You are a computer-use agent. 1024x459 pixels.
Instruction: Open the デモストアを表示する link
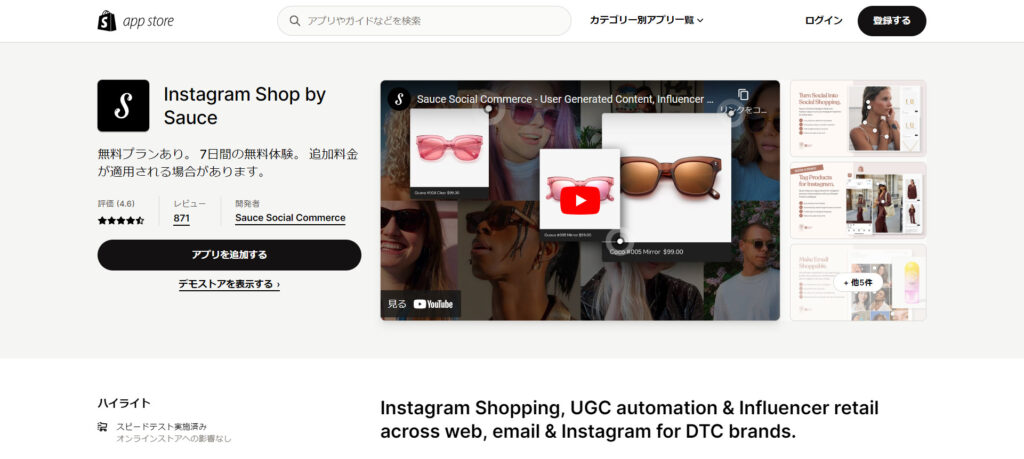[229, 284]
